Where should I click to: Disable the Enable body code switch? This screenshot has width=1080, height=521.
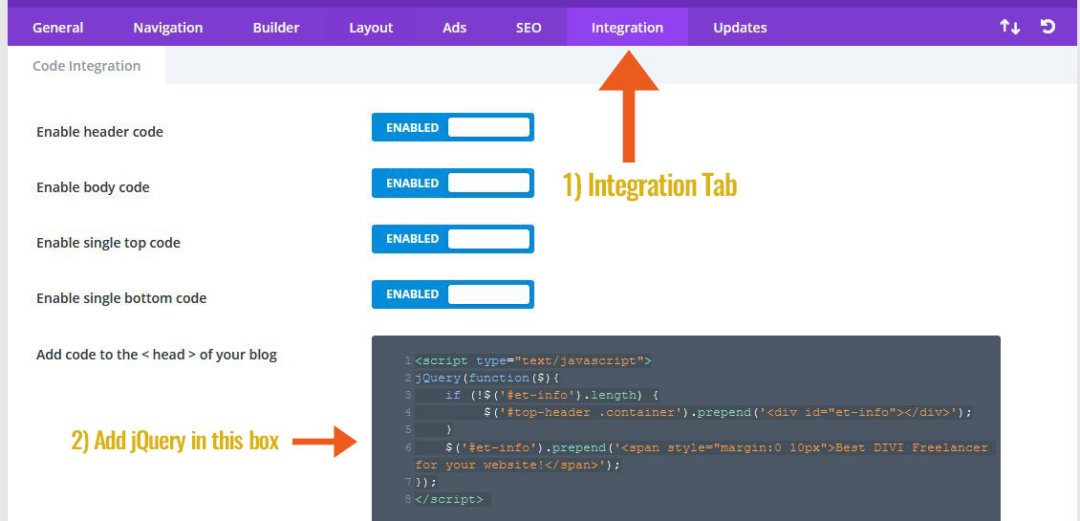pyautogui.click(x=453, y=183)
